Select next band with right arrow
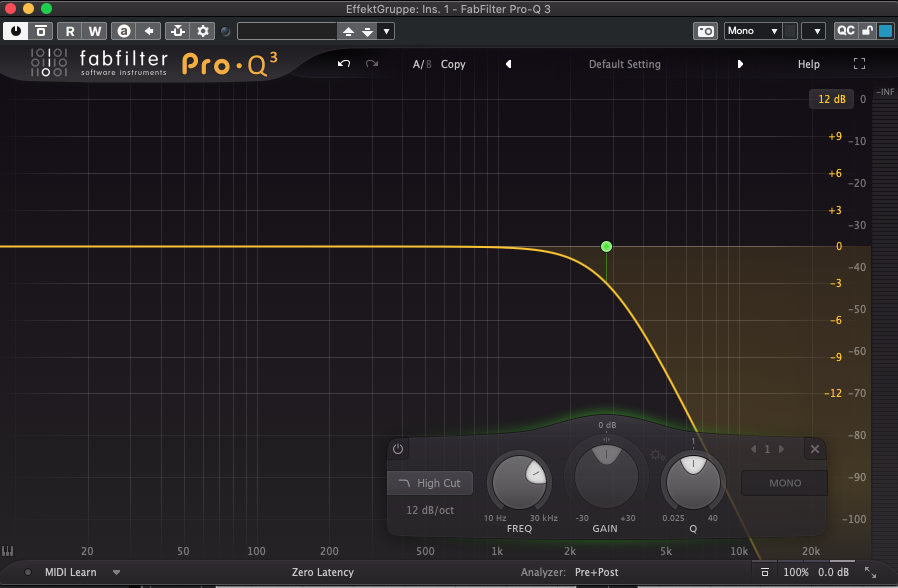Viewport: 898px width, 588px height. (781, 449)
